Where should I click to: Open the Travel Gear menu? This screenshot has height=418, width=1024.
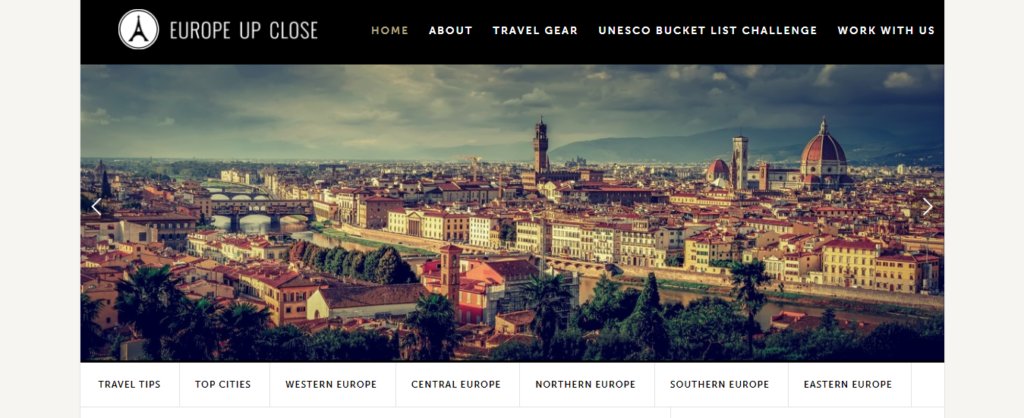pos(536,30)
